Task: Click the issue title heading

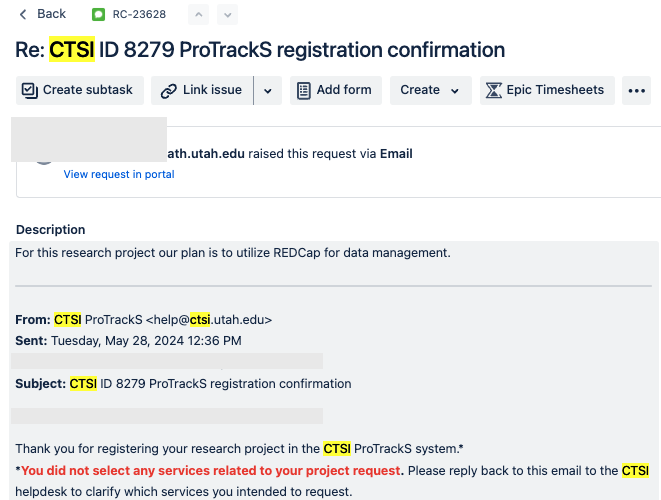Action: coord(260,50)
